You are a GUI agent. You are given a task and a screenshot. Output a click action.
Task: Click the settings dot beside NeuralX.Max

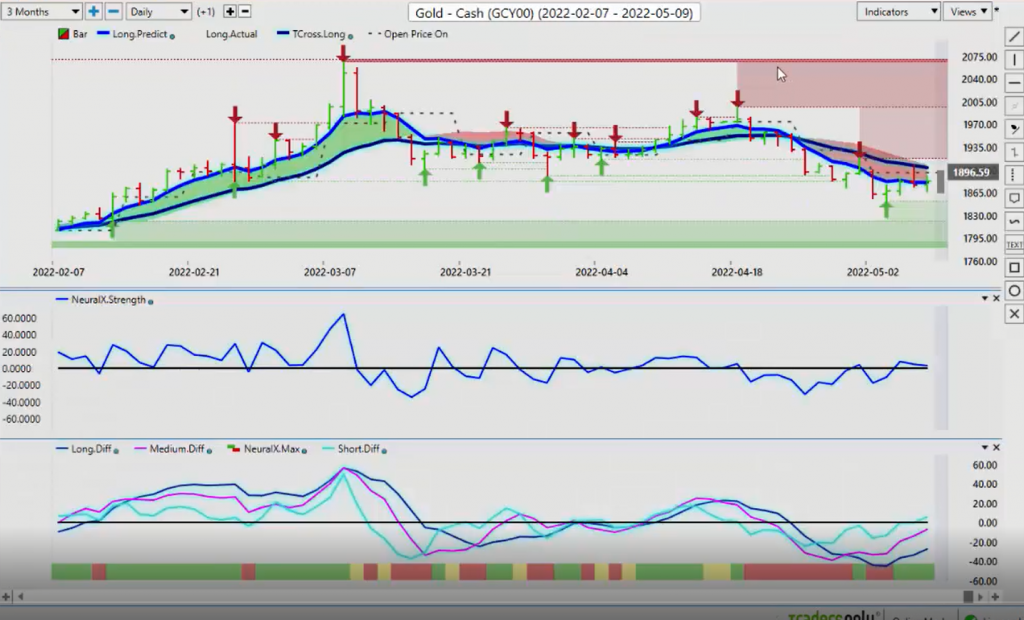point(304,451)
